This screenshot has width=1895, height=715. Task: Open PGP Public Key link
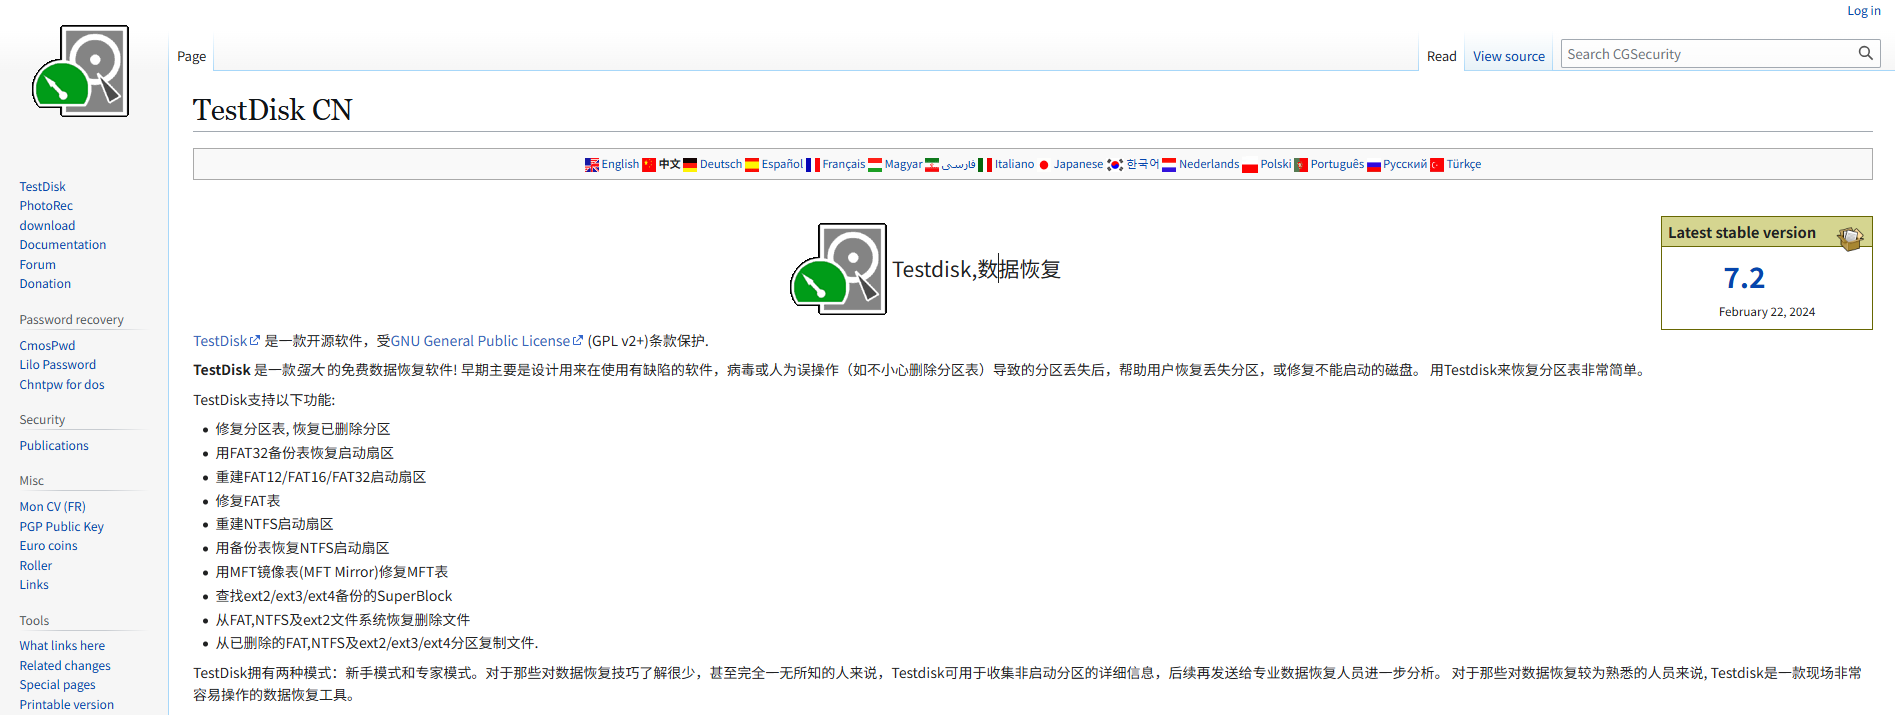[62, 527]
